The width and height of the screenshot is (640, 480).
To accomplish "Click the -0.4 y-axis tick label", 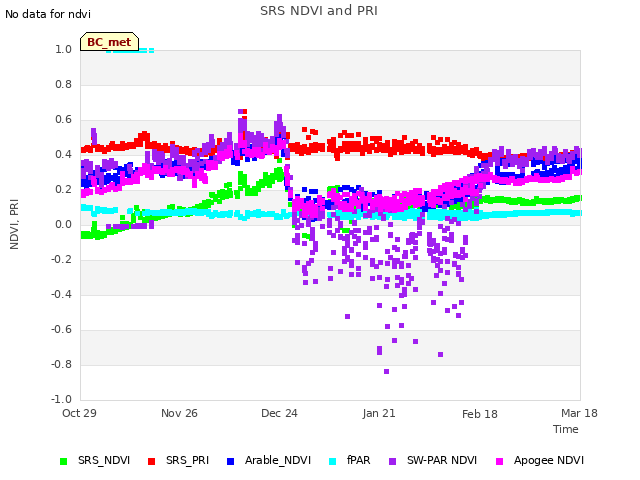I will pos(61,294).
